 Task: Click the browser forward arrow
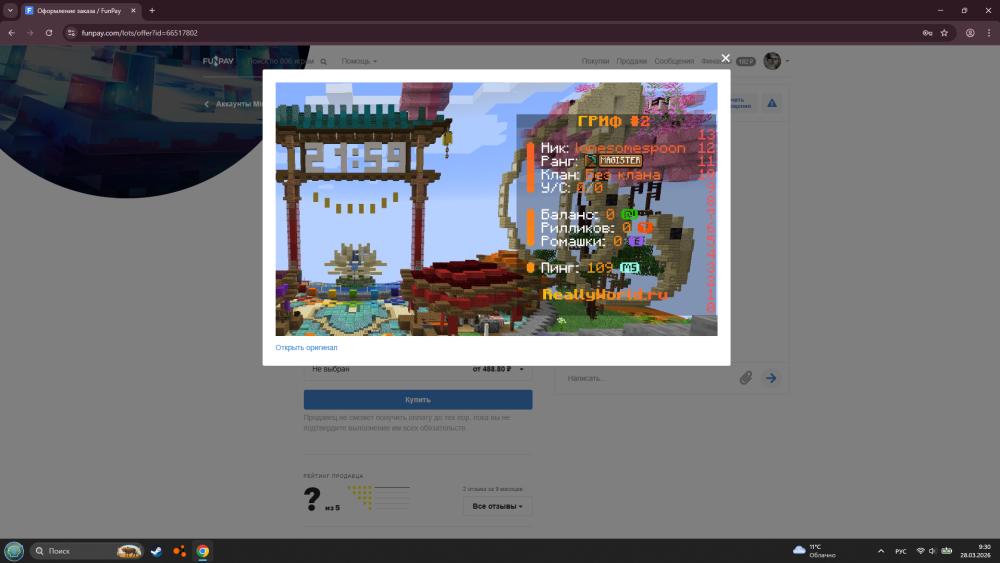coord(30,33)
